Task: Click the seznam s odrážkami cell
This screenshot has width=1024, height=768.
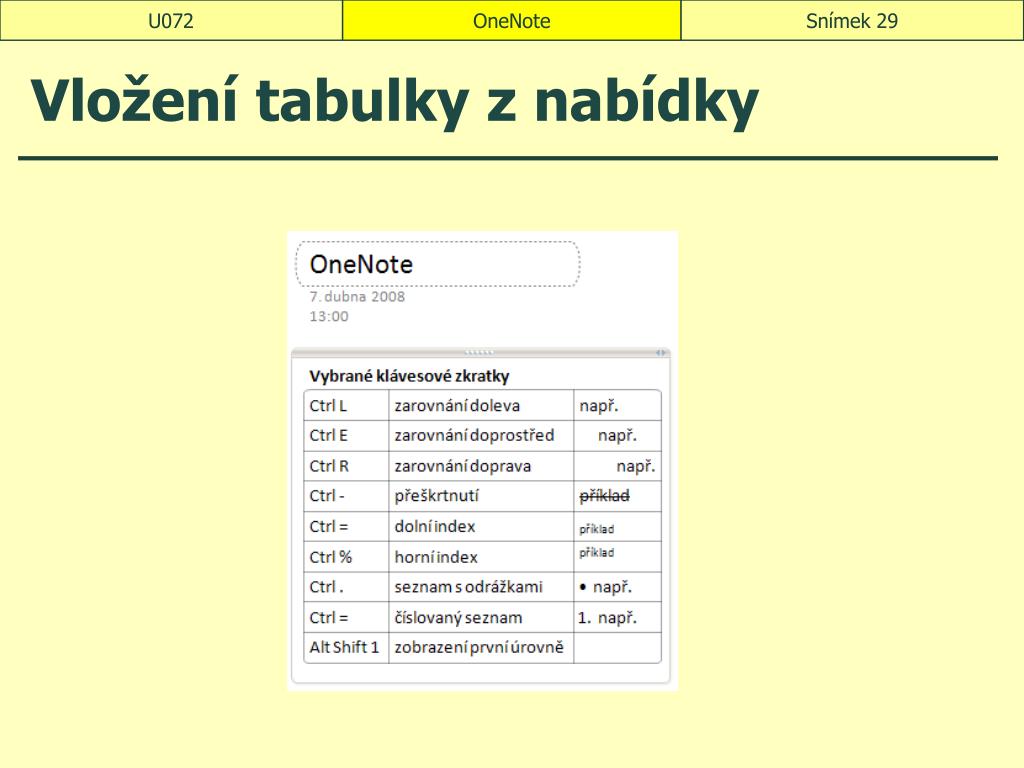Action: click(x=481, y=587)
